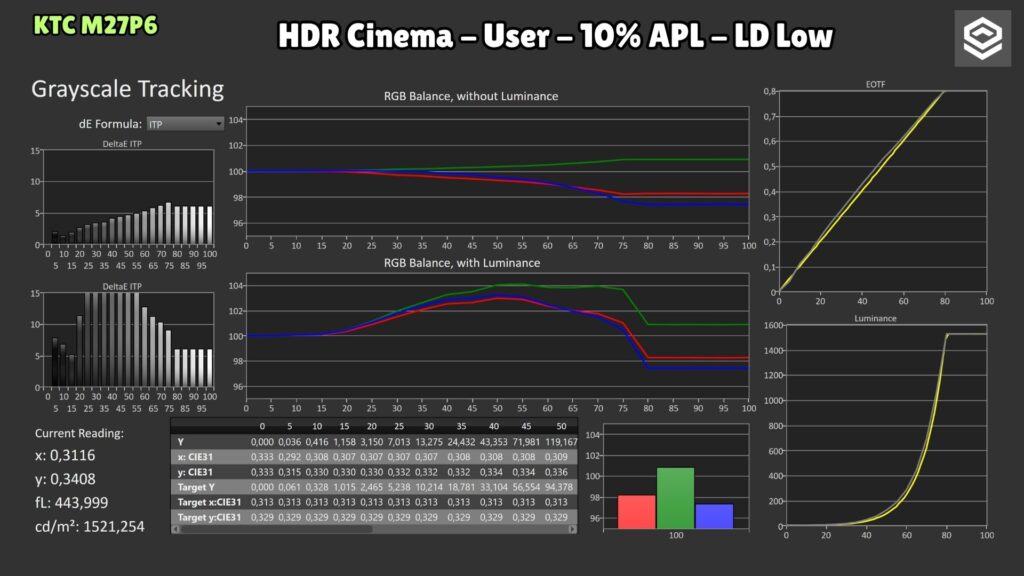Click the 'KTC M27P6' label
The width and height of the screenshot is (1024, 576).
coord(95,25)
